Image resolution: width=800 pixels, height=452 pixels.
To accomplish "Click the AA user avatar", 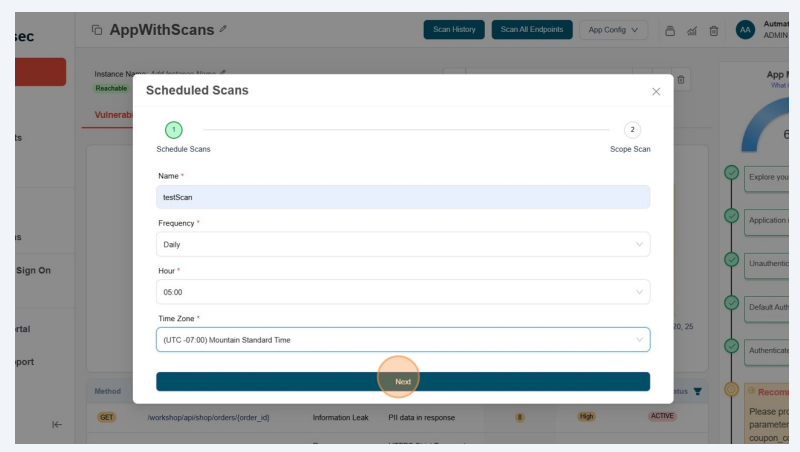I will pyautogui.click(x=745, y=30).
